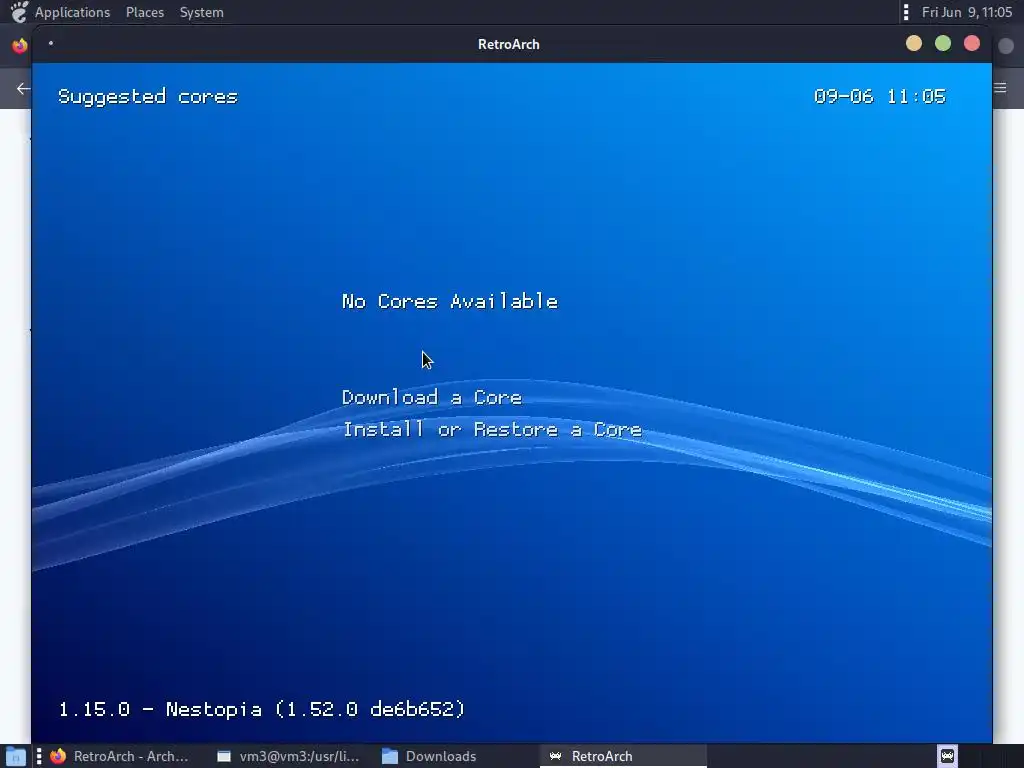
Task: Maximize RetroArch with the green button
Action: (x=943, y=44)
